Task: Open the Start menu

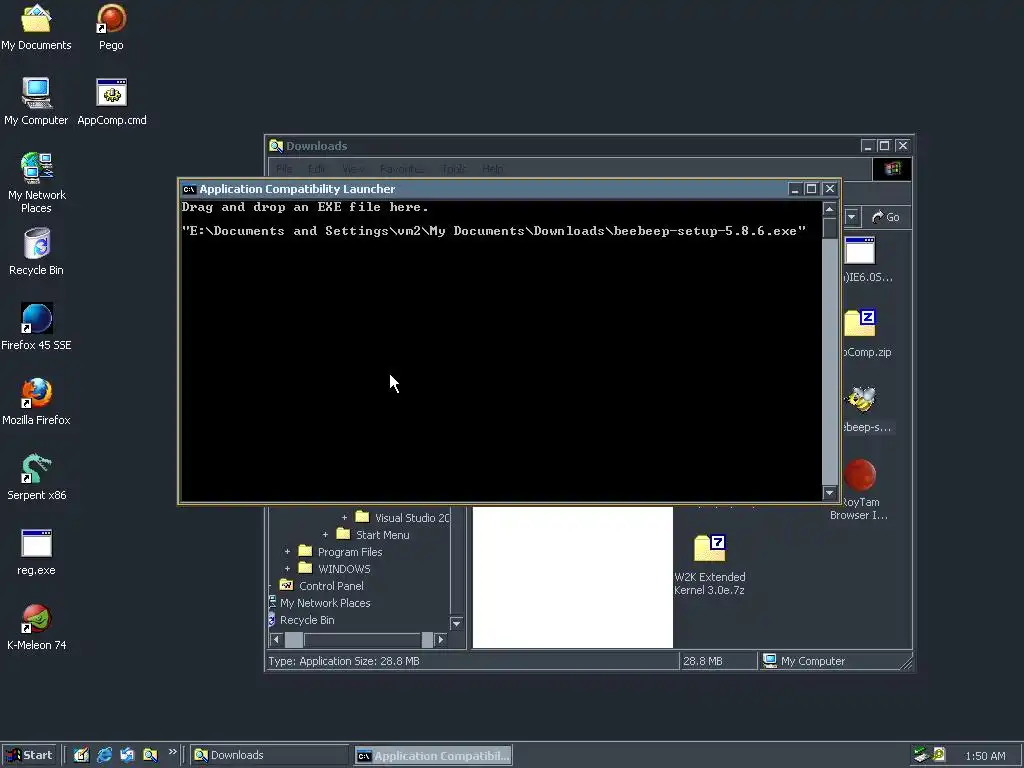Action: [30, 755]
